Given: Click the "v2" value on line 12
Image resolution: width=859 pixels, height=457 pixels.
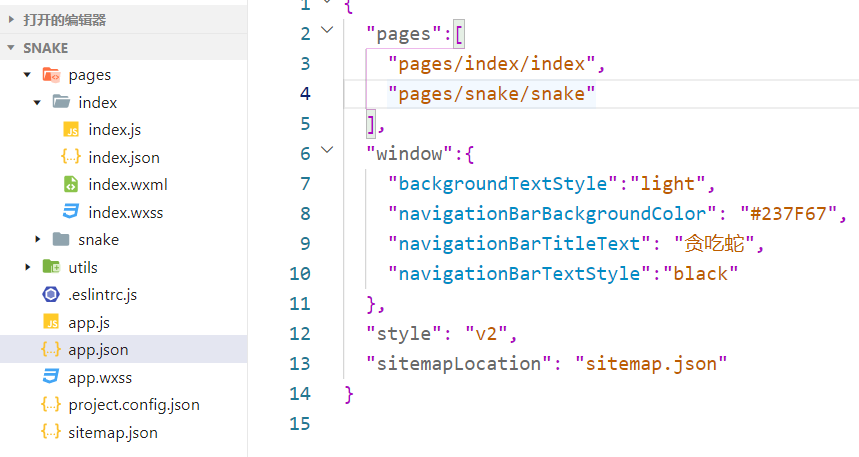Looking at the screenshot, I should [x=486, y=333].
